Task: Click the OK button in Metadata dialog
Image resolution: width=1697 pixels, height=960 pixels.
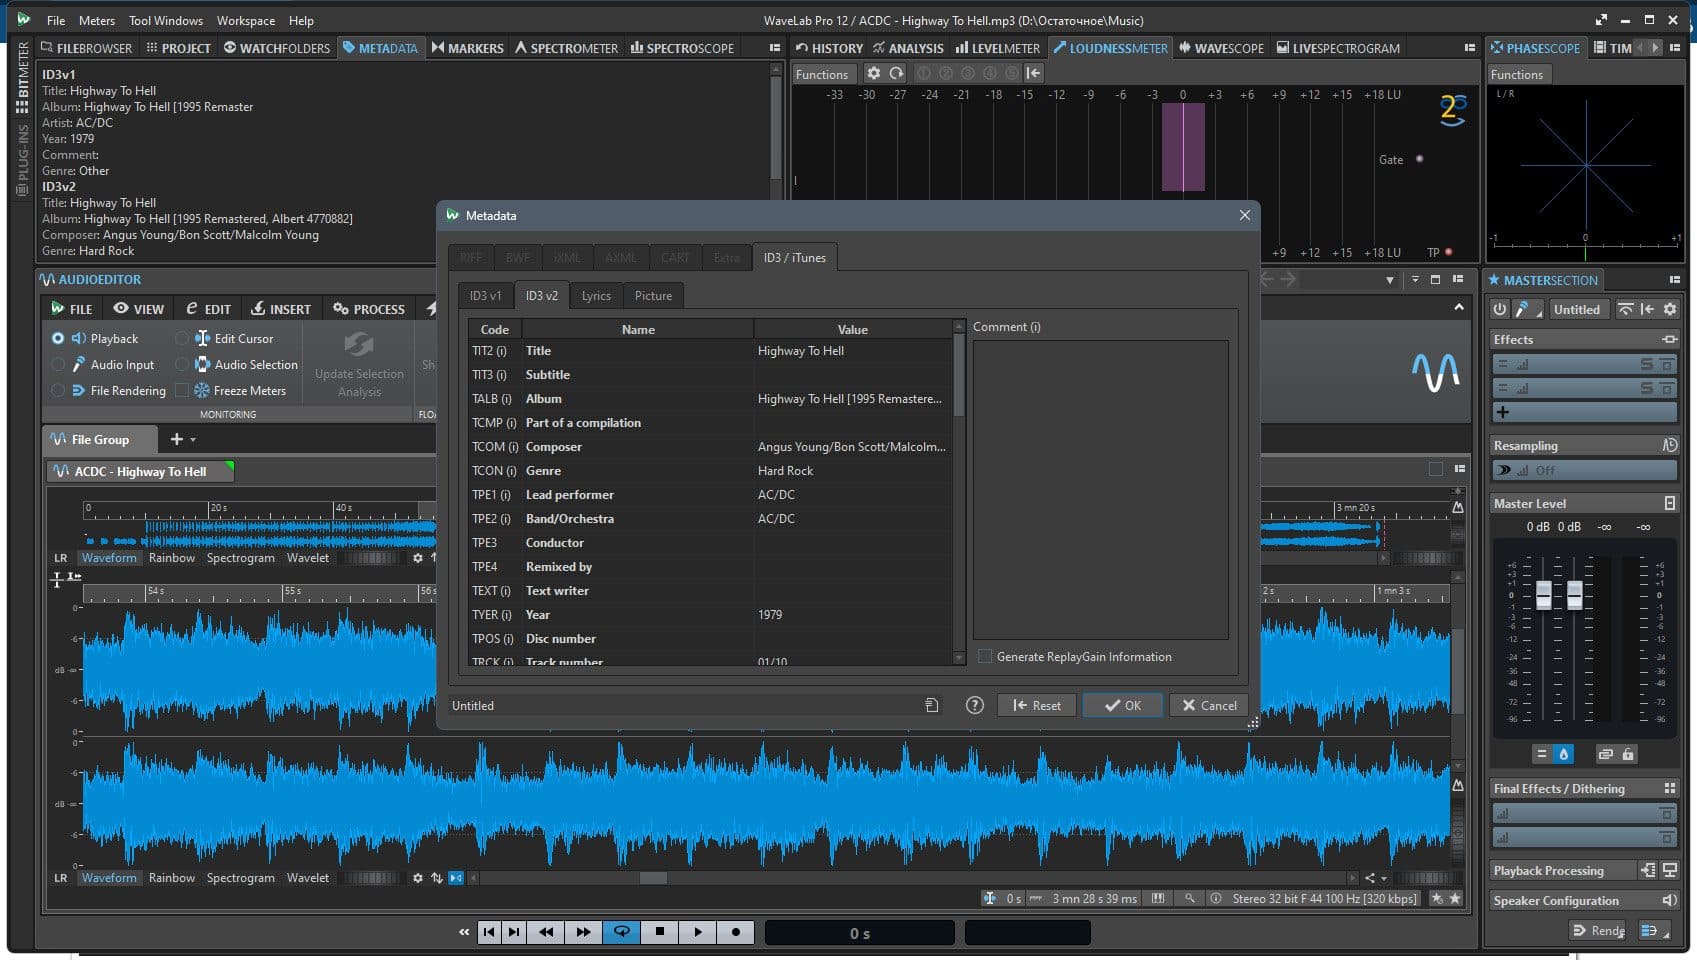Action: pyautogui.click(x=1122, y=705)
